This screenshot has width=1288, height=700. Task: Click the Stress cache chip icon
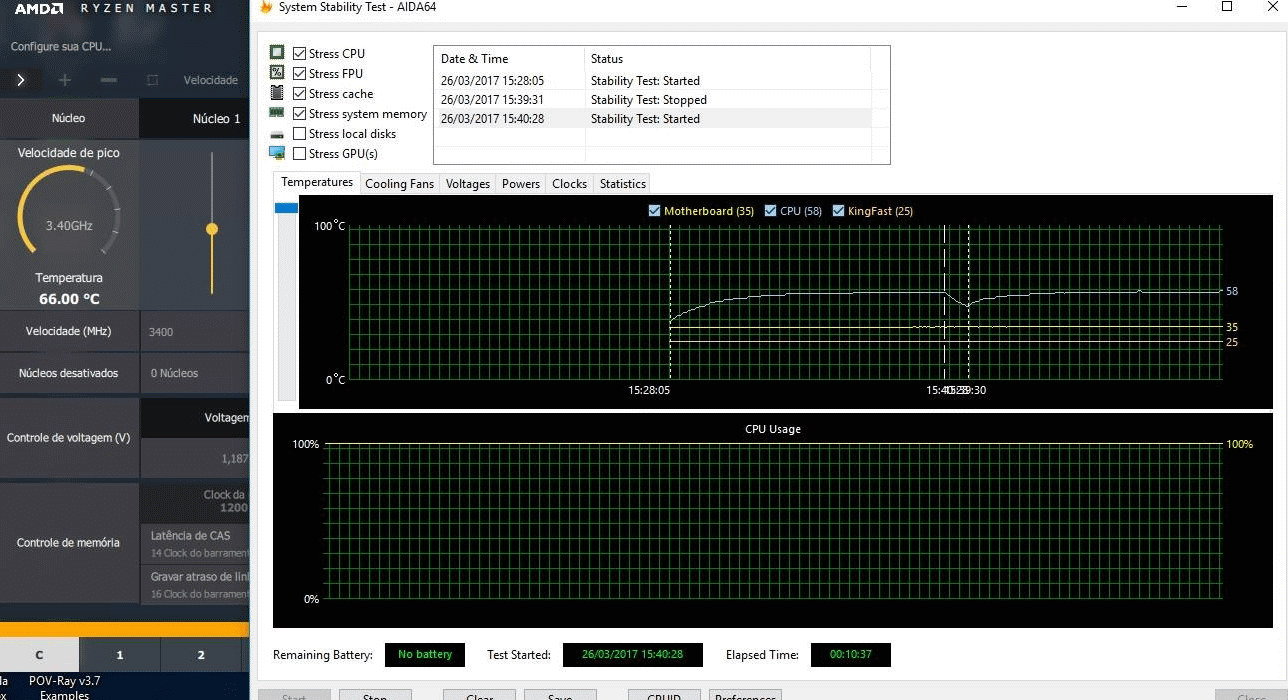point(277,93)
